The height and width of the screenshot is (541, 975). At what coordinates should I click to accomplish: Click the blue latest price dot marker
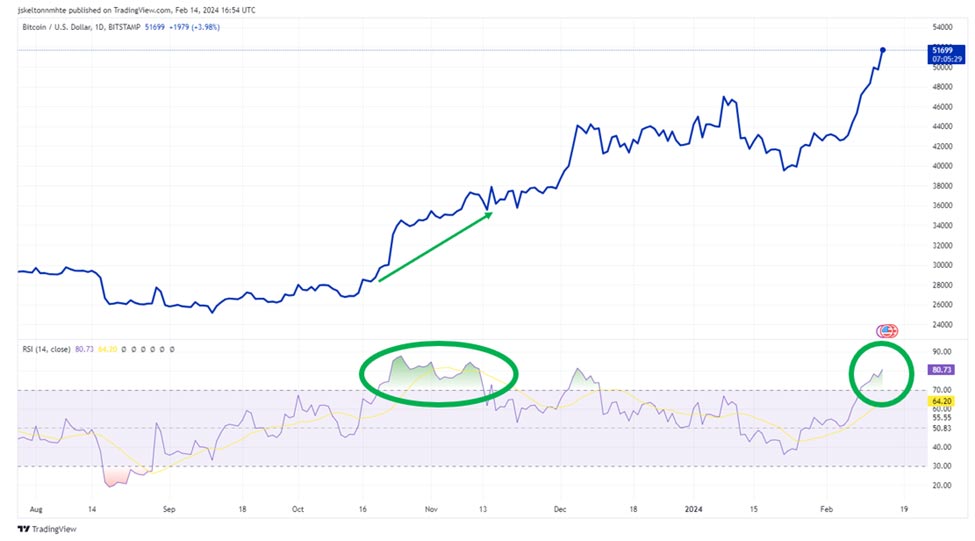click(x=882, y=49)
